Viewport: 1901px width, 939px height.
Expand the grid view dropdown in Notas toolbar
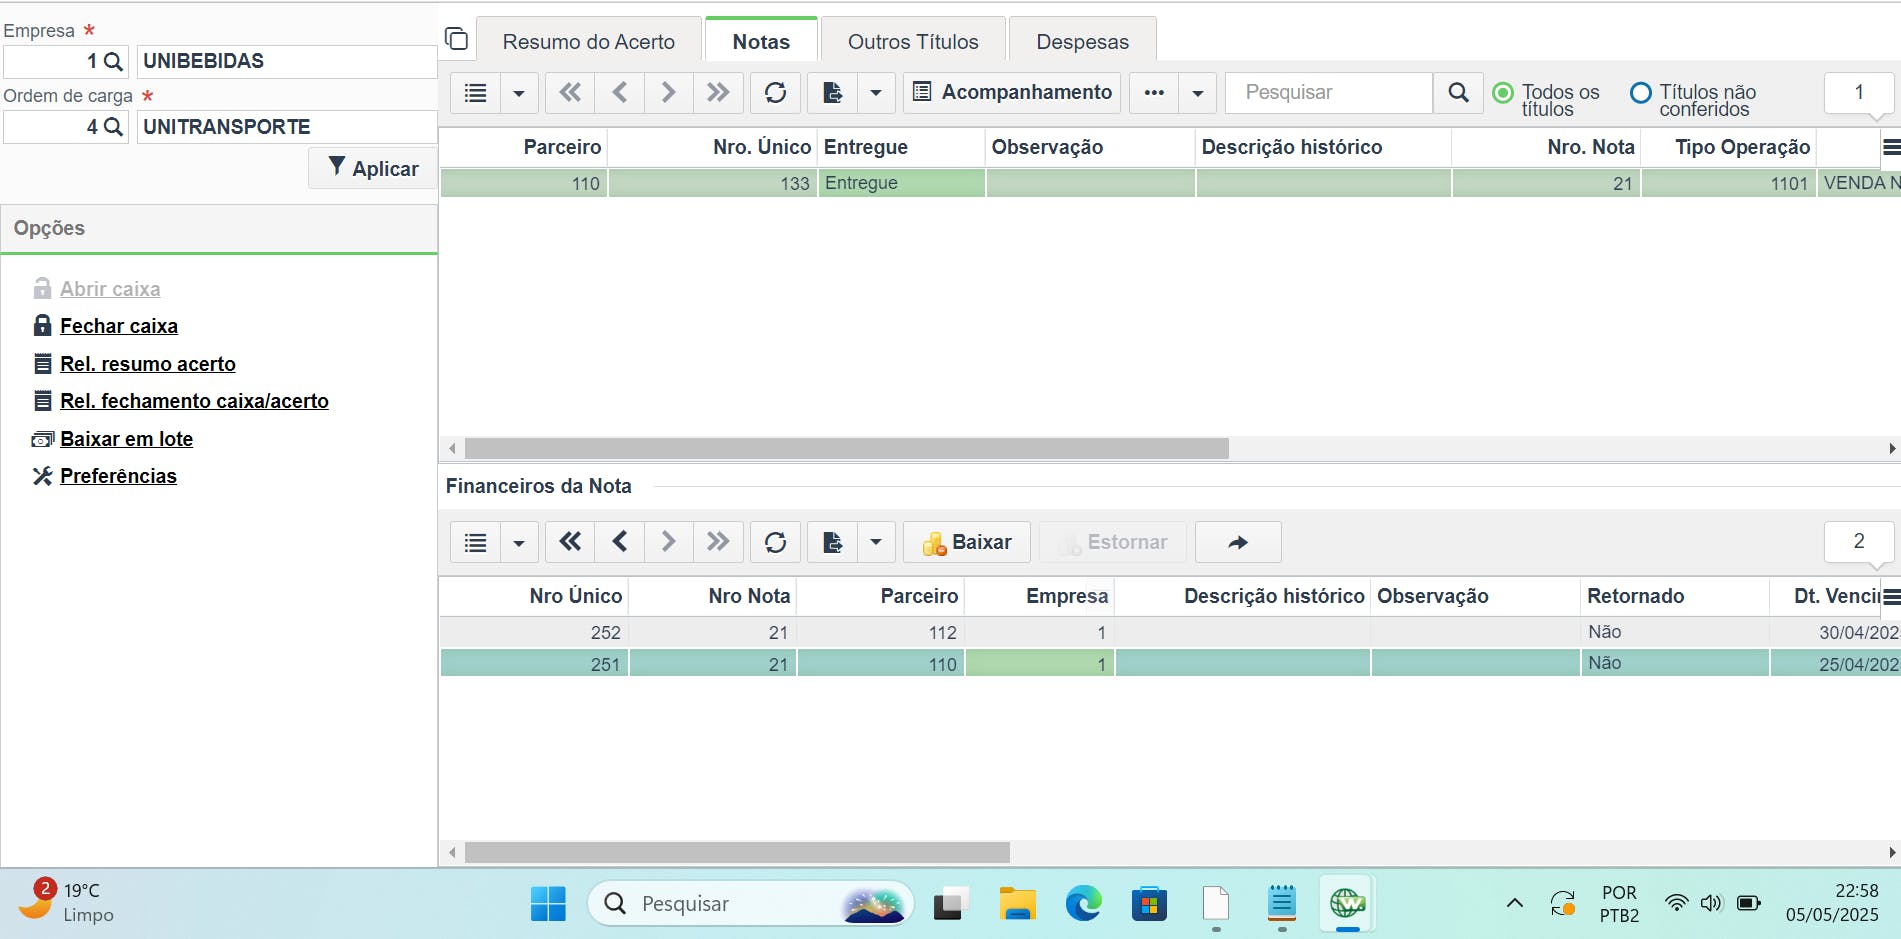pos(518,93)
